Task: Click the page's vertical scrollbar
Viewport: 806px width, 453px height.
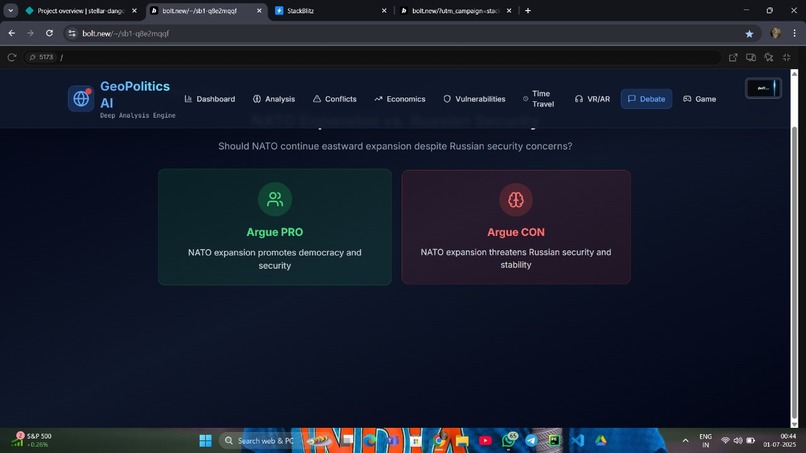Action: point(794,271)
